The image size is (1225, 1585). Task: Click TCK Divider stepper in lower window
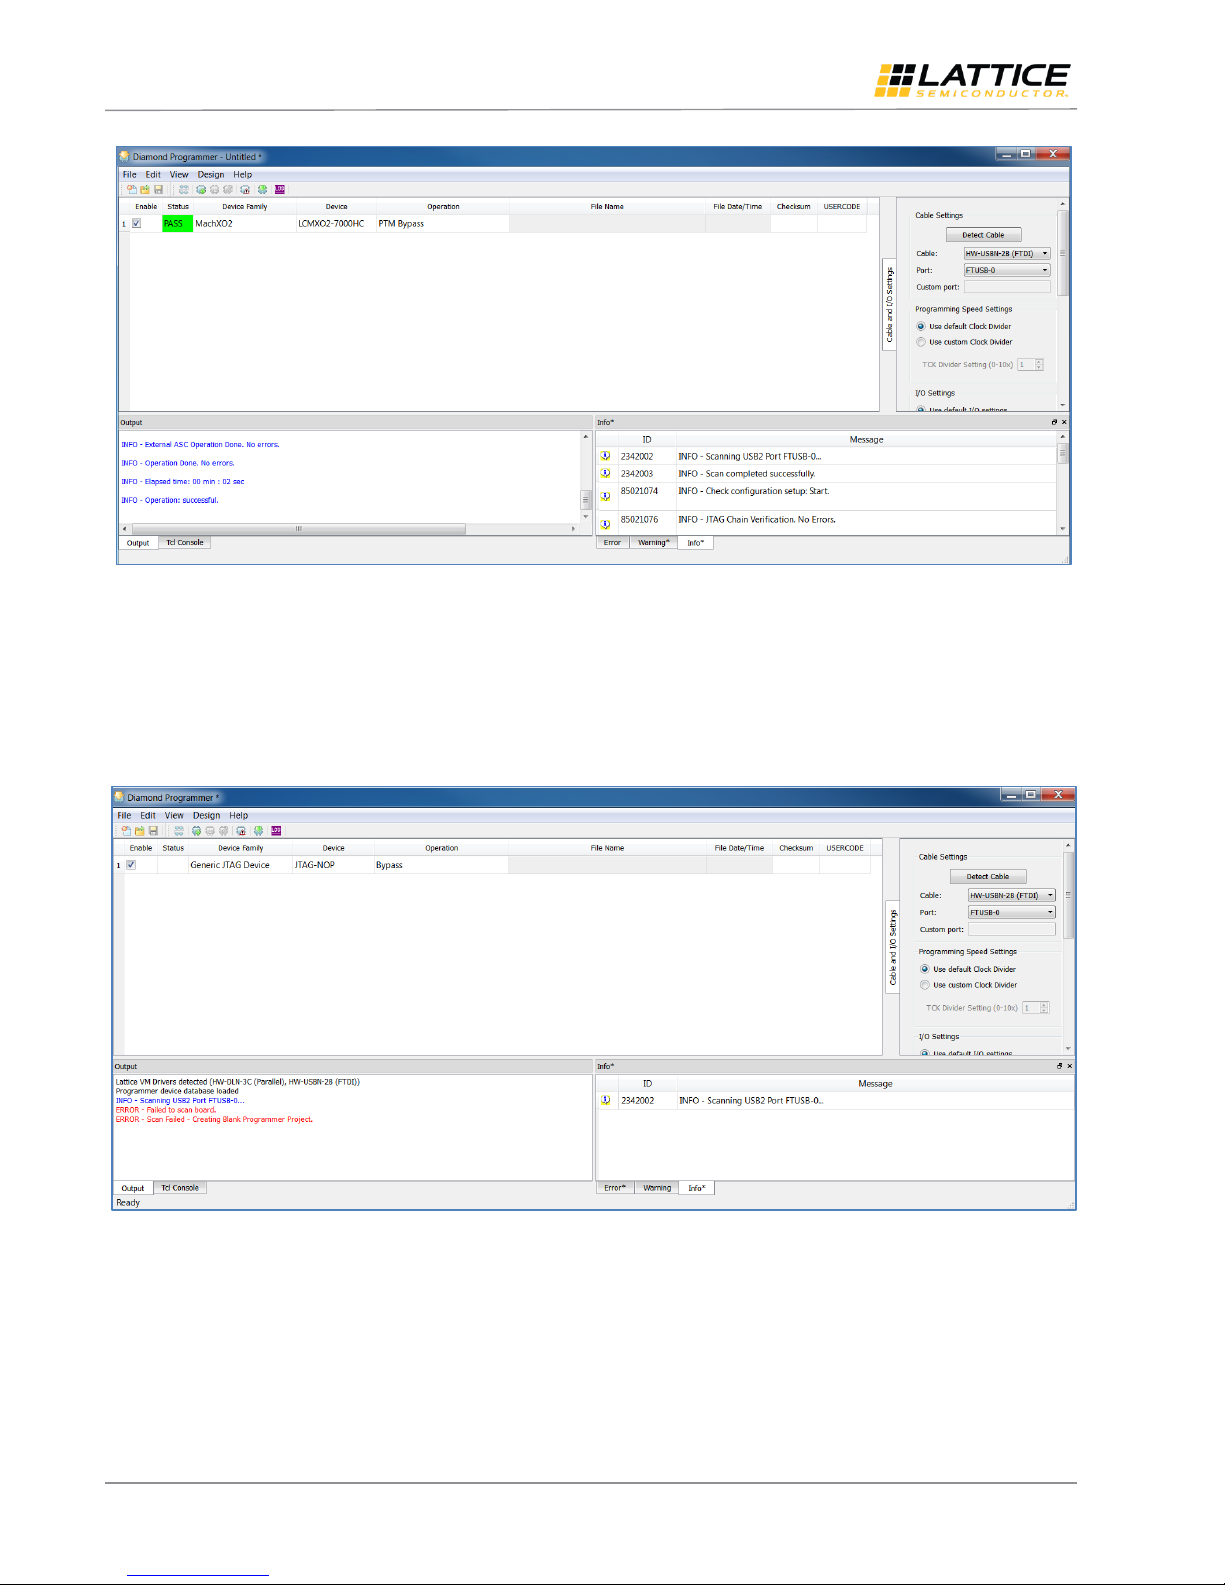coord(1044,1008)
